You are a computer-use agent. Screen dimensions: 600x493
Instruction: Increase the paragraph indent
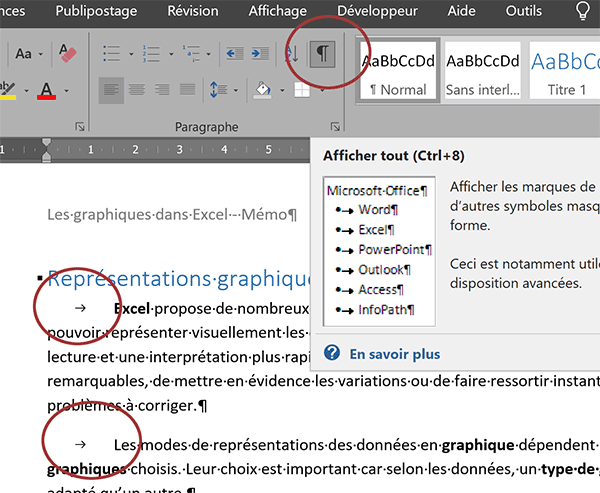click(260, 54)
